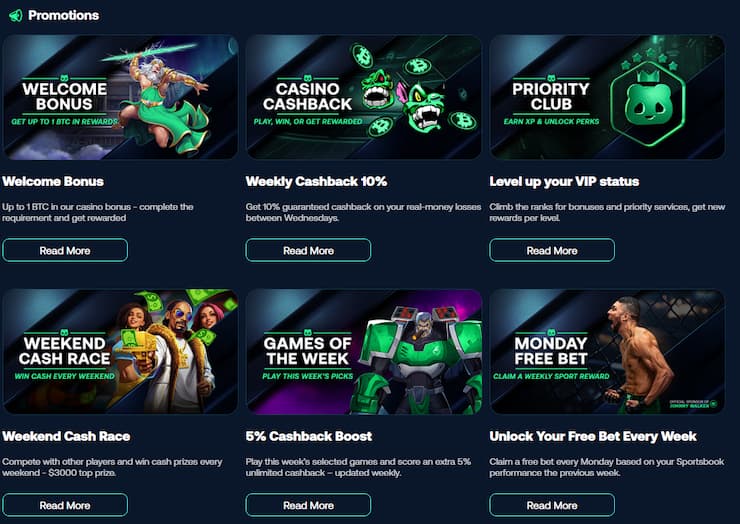Image resolution: width=740 pixels, height=524 pixels.
Task: Open the Games of the Week banner
Action: [x=364, y=352]
